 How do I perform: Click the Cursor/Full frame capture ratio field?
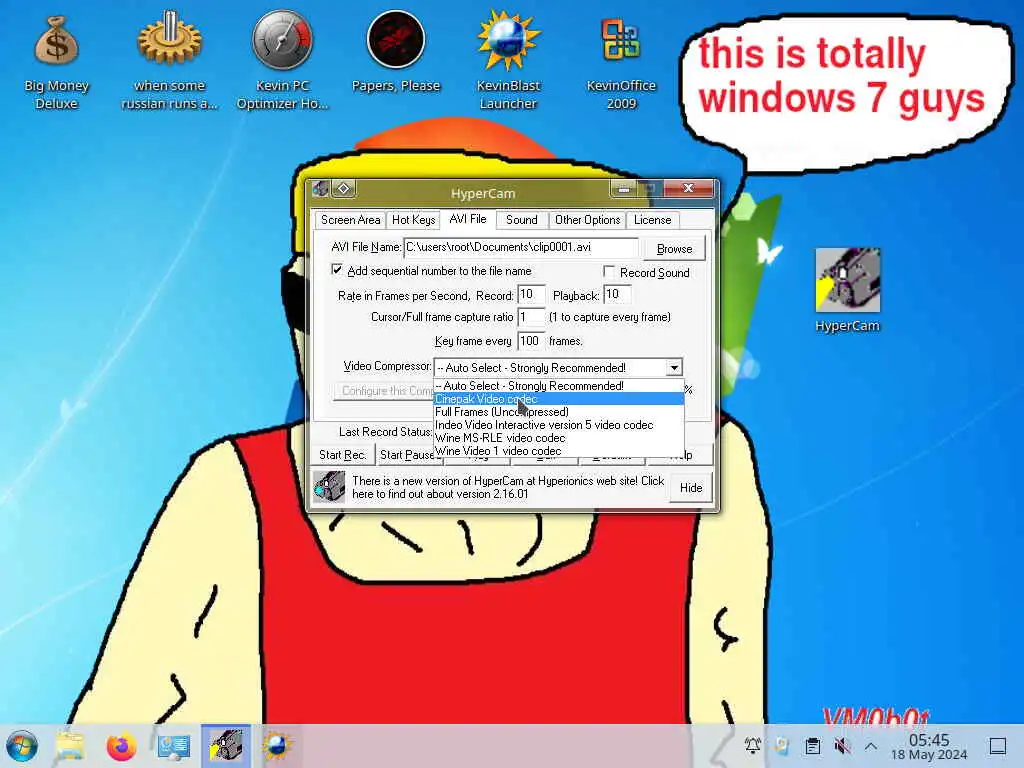click(x=530, y=317)
